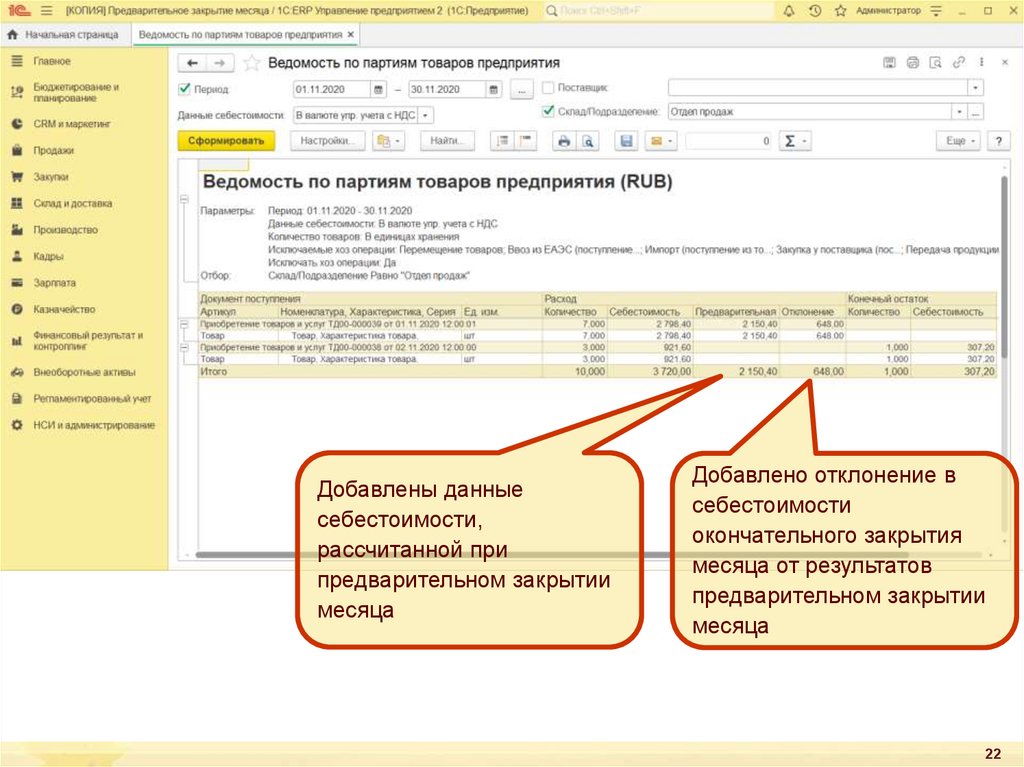Expand the Данные себестоимости dropdown

click(426, 115)
